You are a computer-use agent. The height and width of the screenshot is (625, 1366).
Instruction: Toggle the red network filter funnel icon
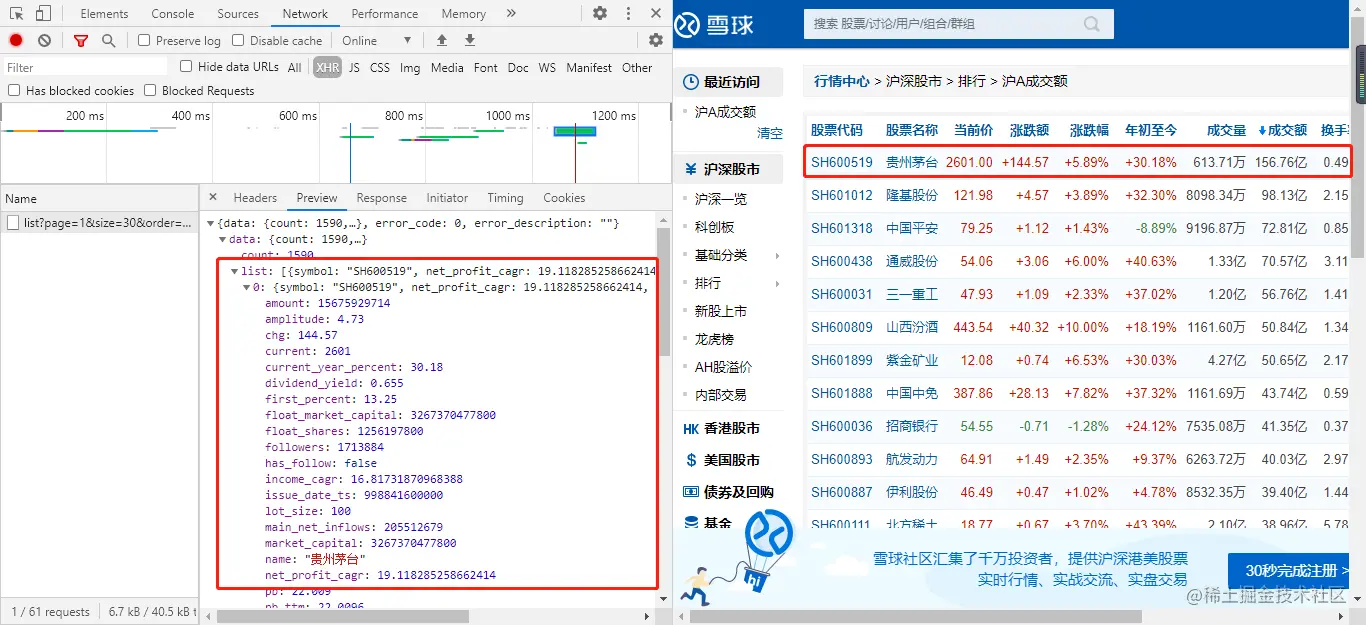[81, 40]
